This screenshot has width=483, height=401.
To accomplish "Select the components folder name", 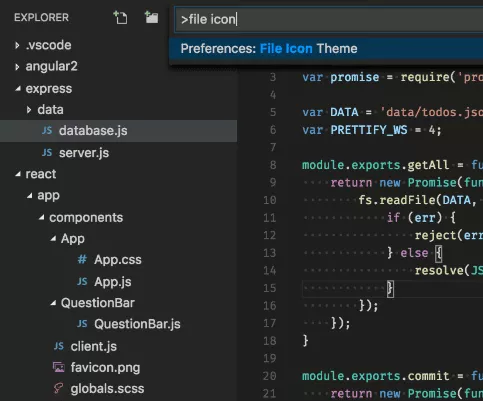I will (86, 218).
